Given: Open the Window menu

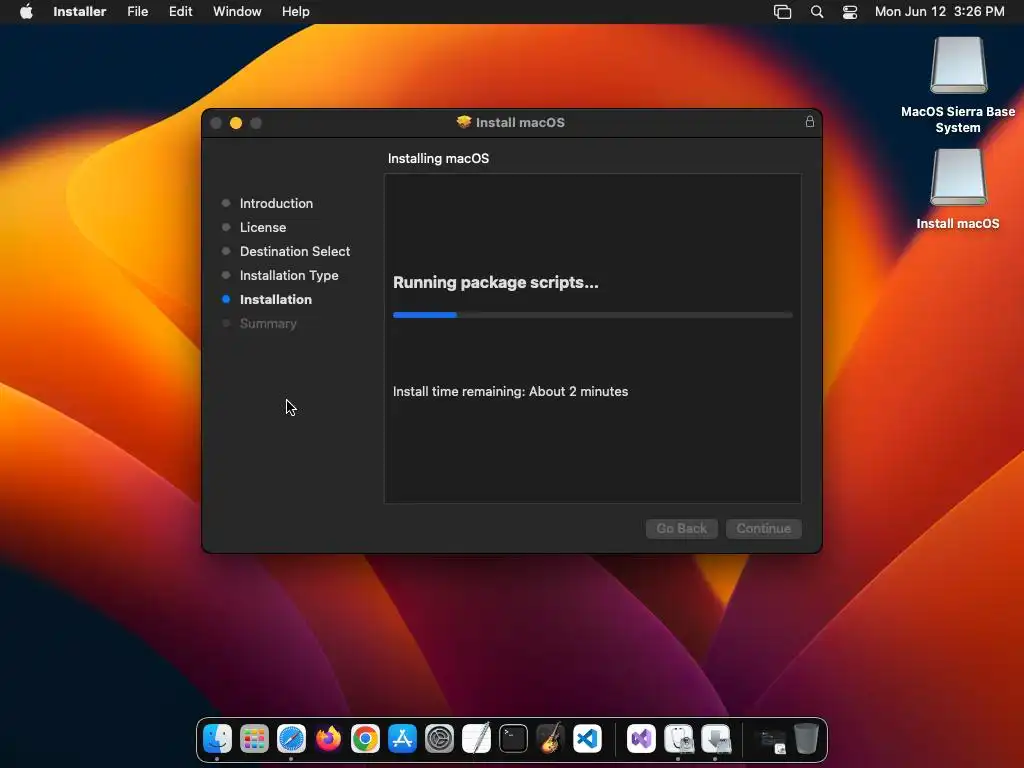Looking at the screenshot, I should pos(237,12).
